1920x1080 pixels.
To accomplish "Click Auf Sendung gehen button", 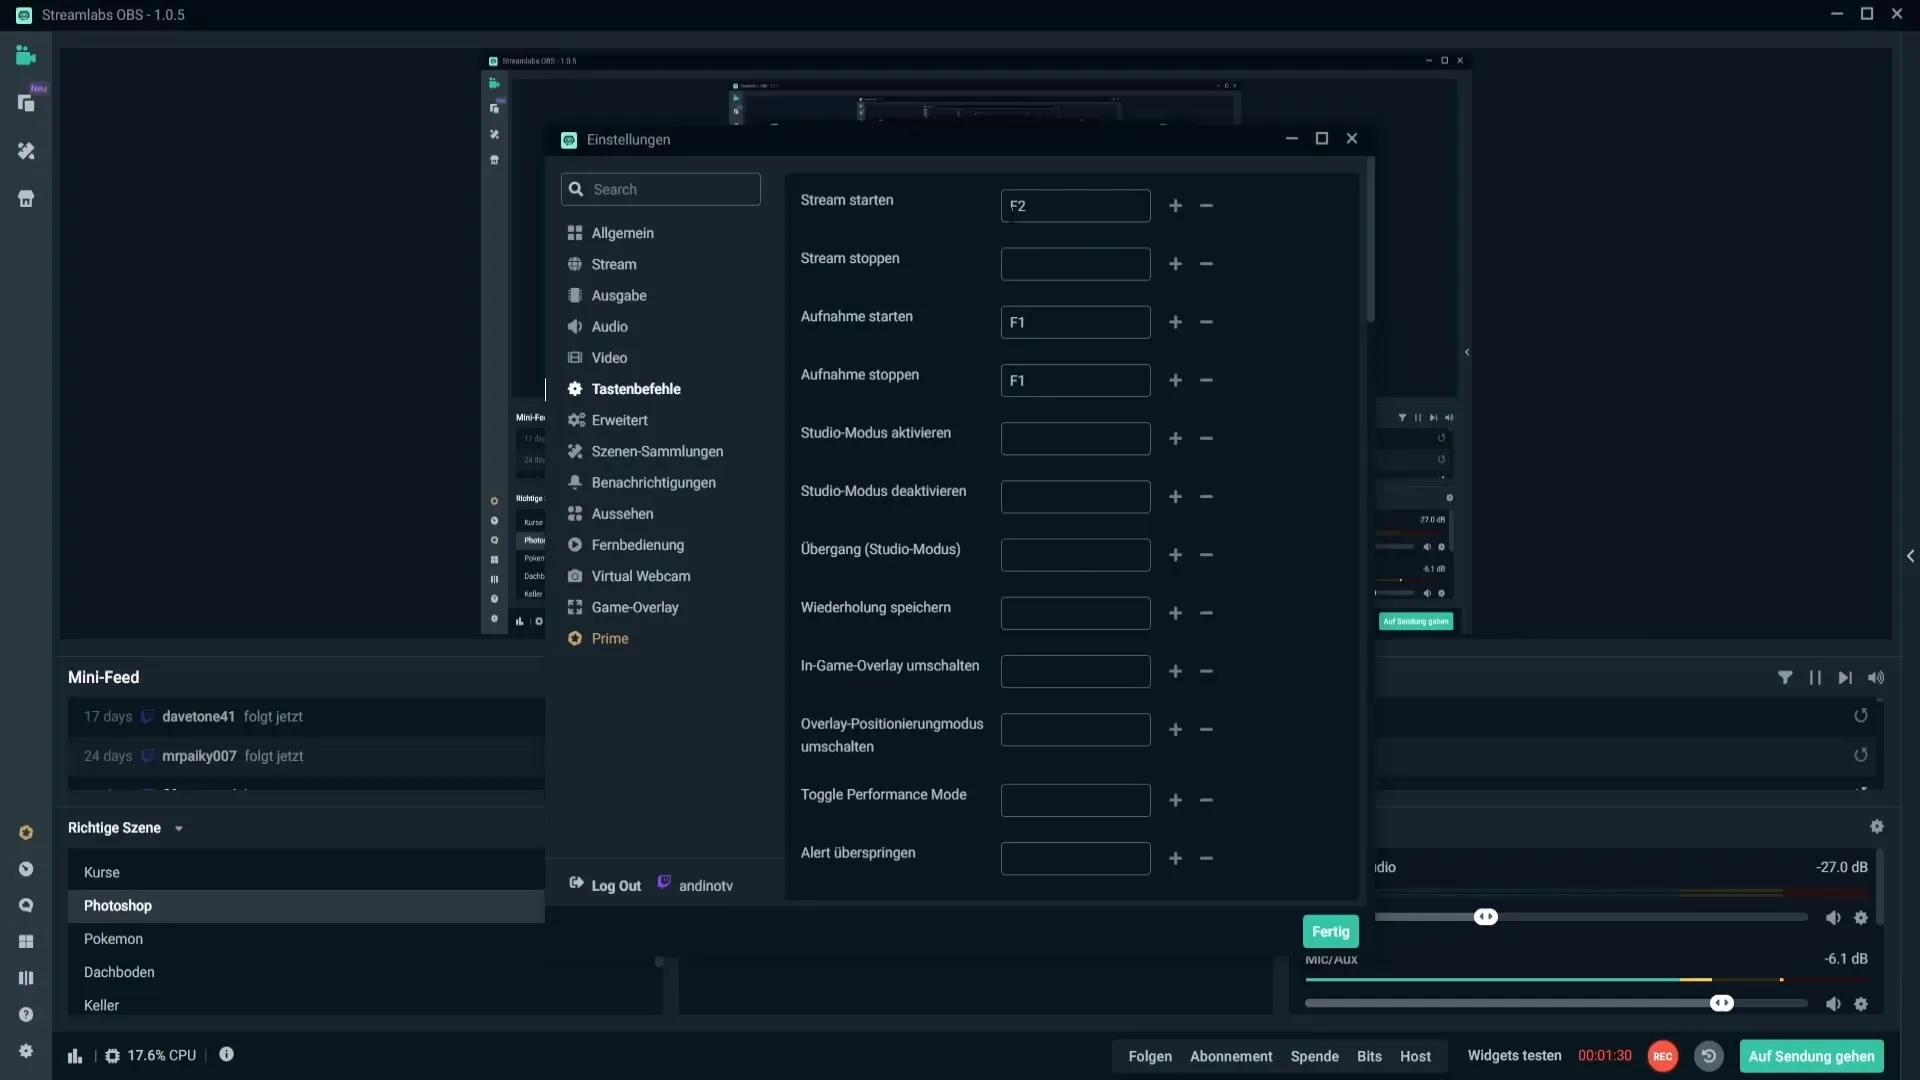I will pyautogui.click(x=1811, y=1057).
